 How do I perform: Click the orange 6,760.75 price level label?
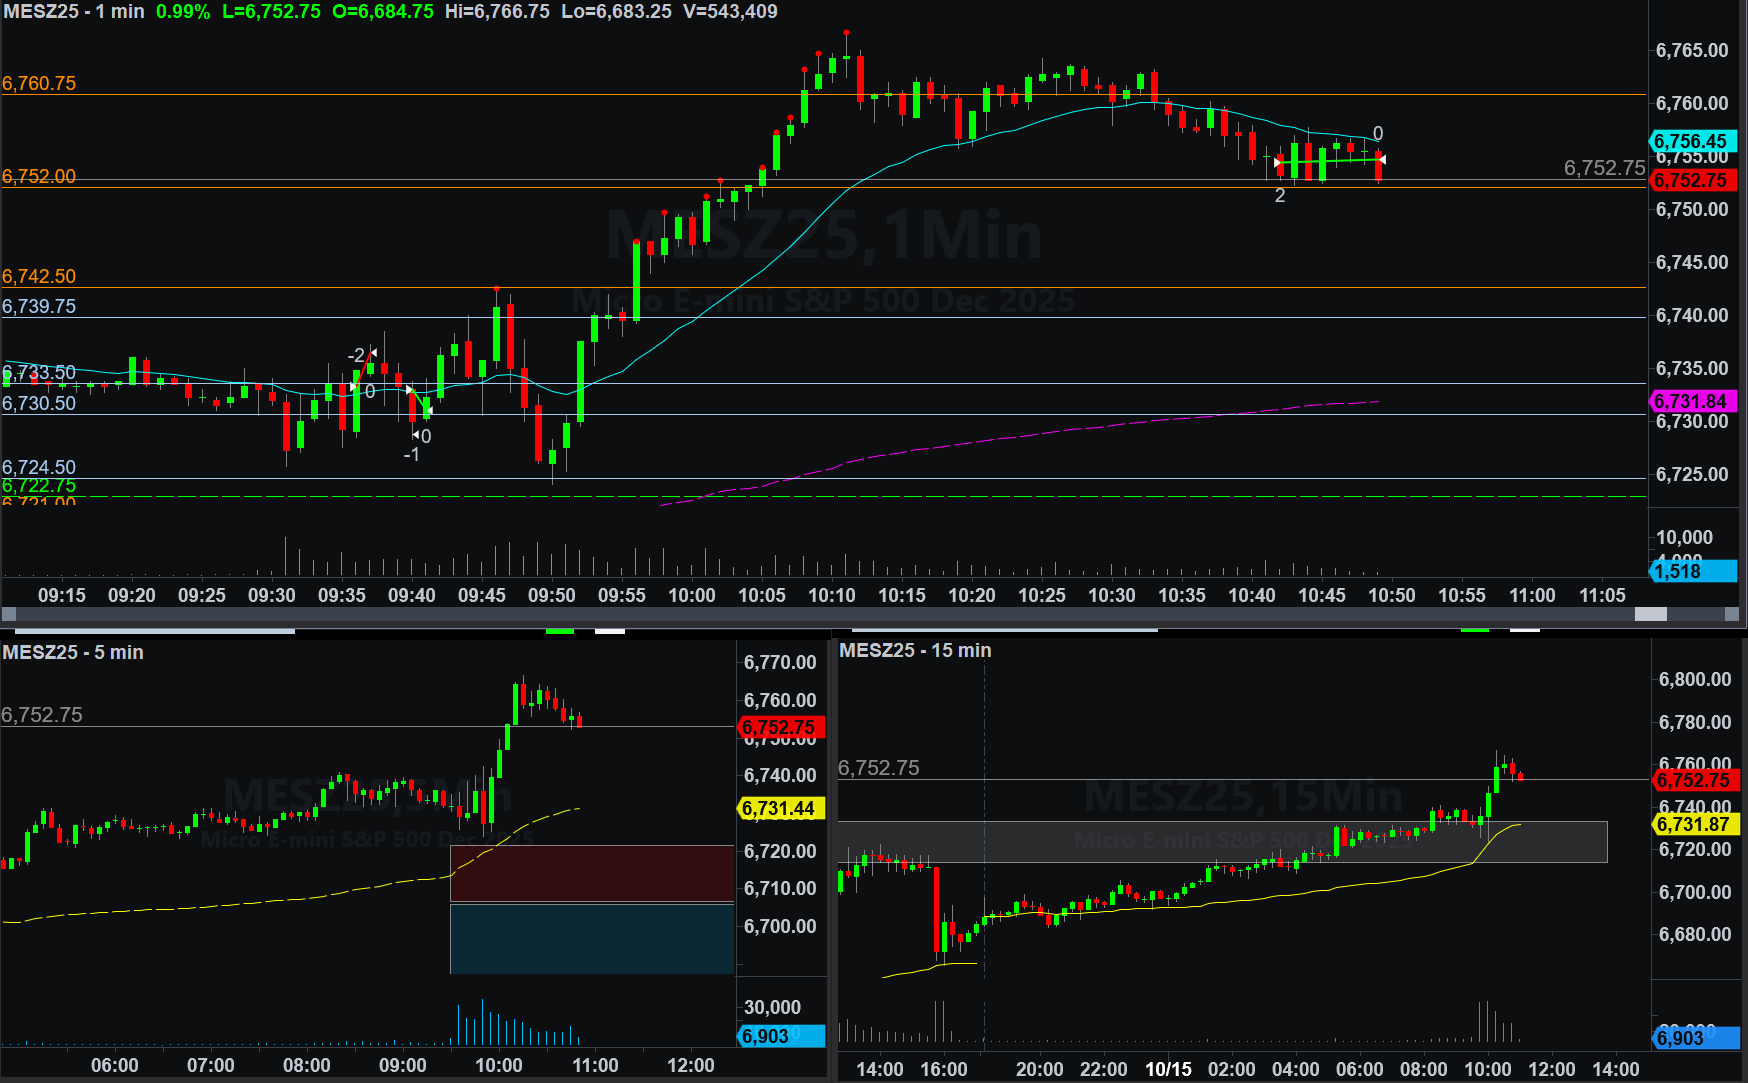click(39, 83)
